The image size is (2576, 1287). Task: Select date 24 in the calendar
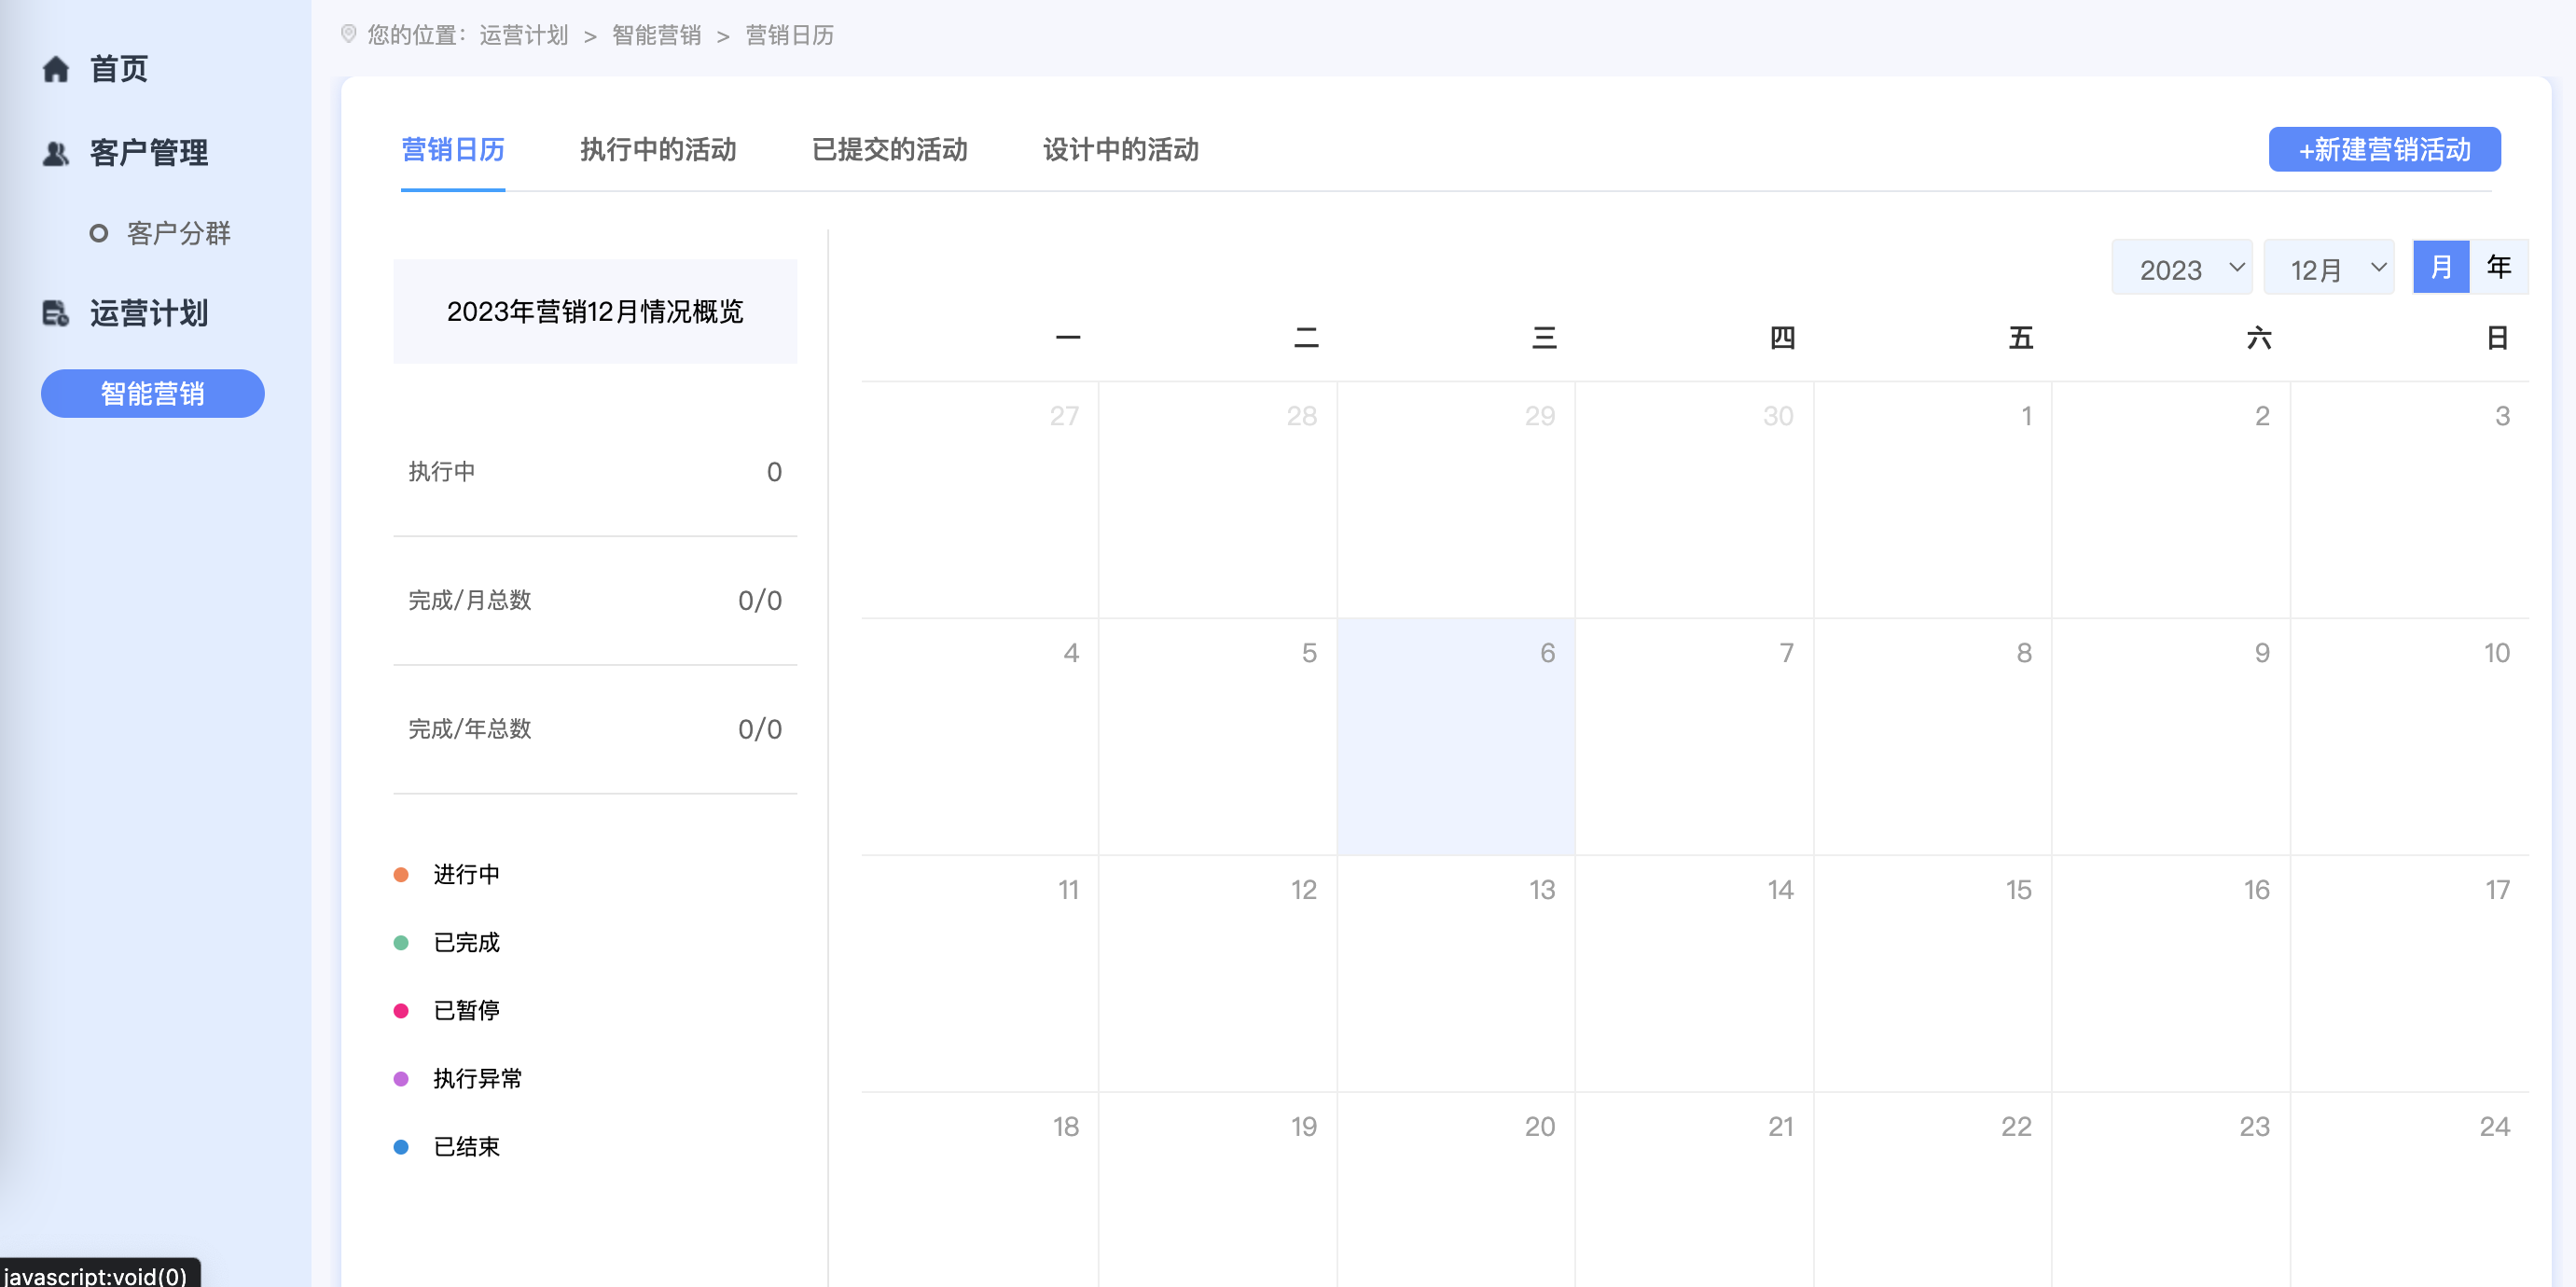2410,1190
